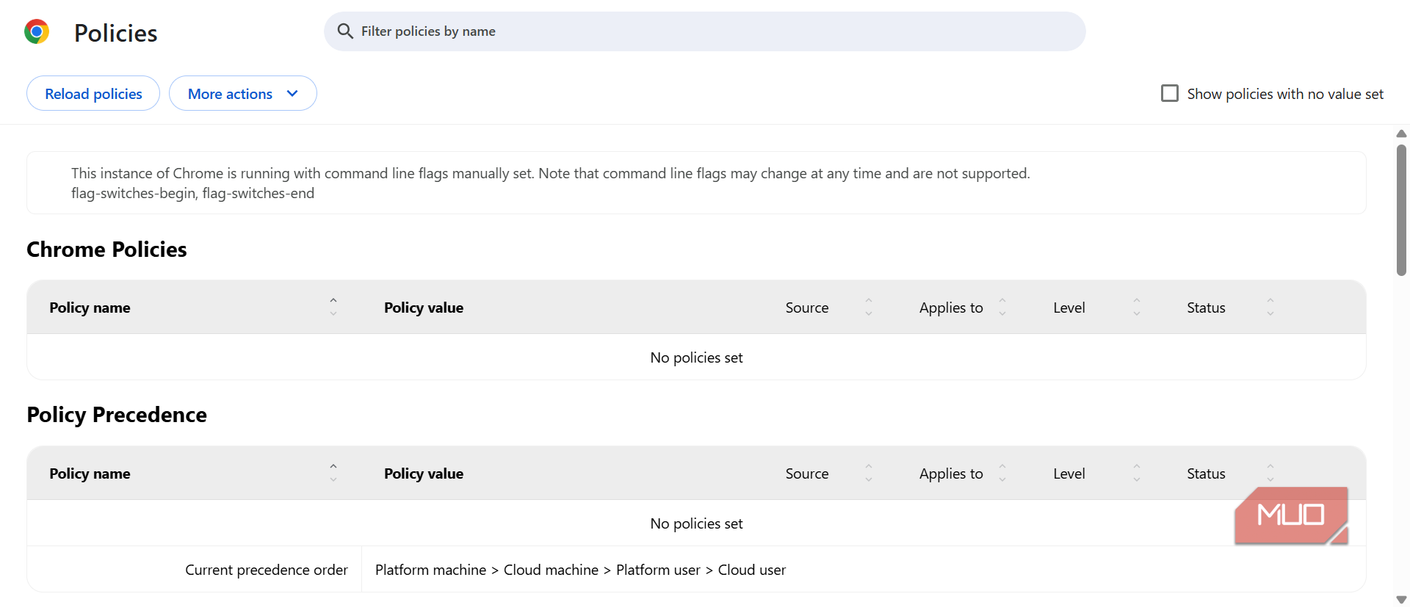Sort Policy Precedence table by Applies to
1410x607 pixels.
pos(1002,473)
